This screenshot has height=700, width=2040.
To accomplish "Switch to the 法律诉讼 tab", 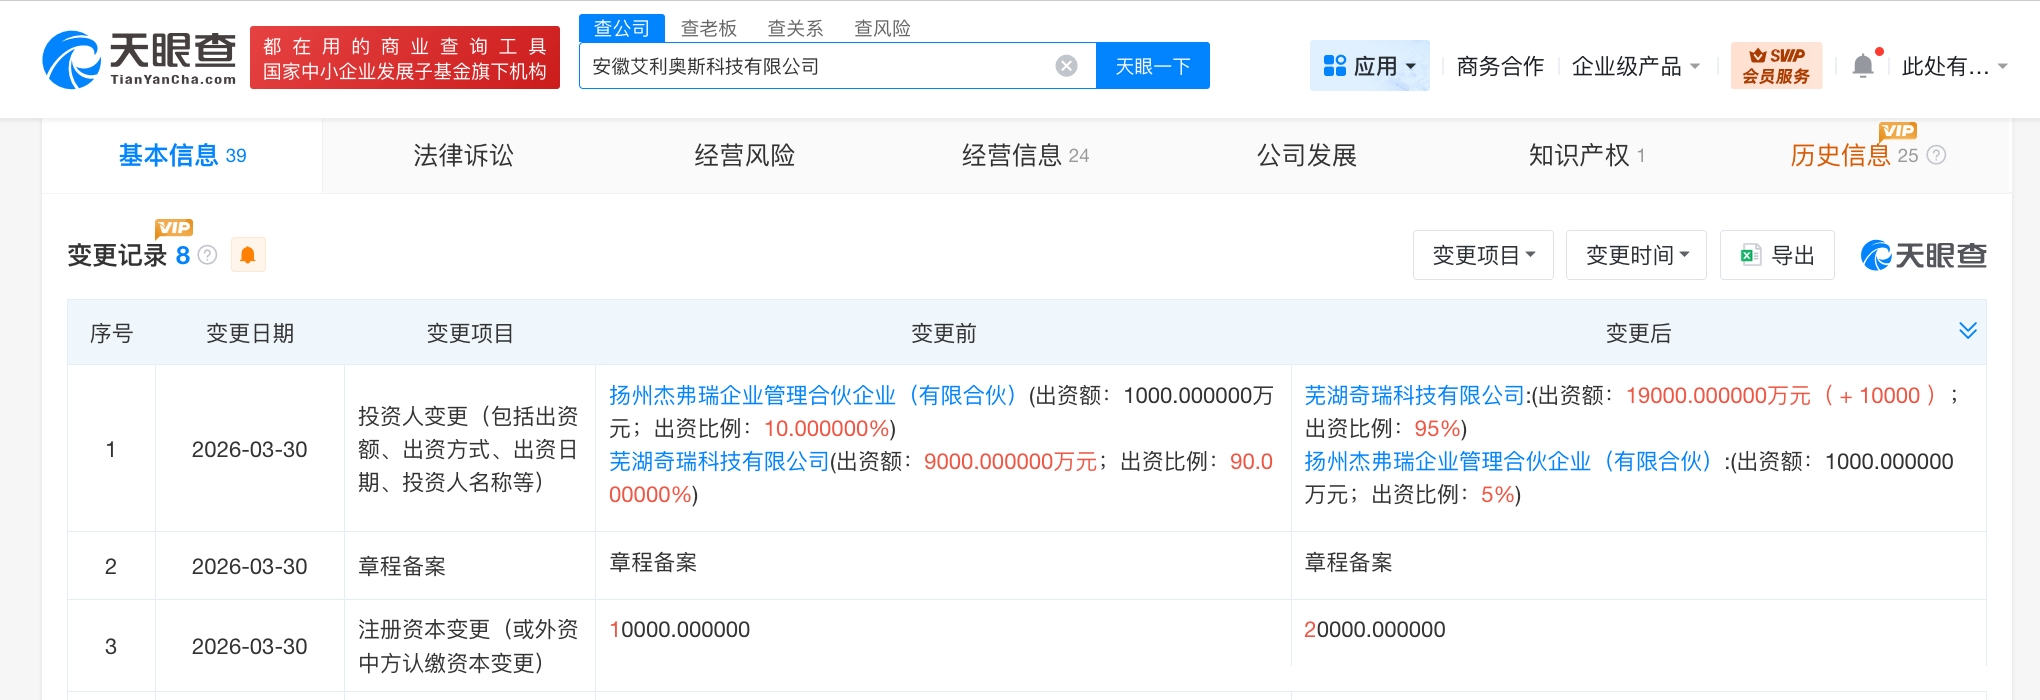I will tap(463, 156).
